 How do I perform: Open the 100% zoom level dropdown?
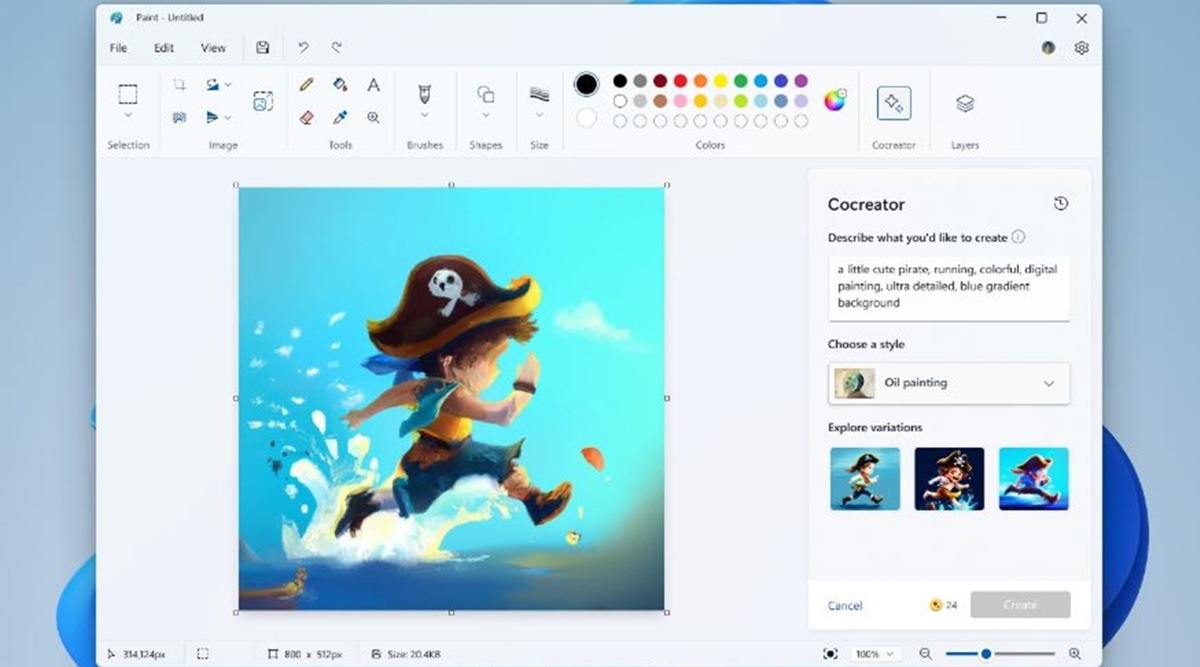(x=874, y=654)
